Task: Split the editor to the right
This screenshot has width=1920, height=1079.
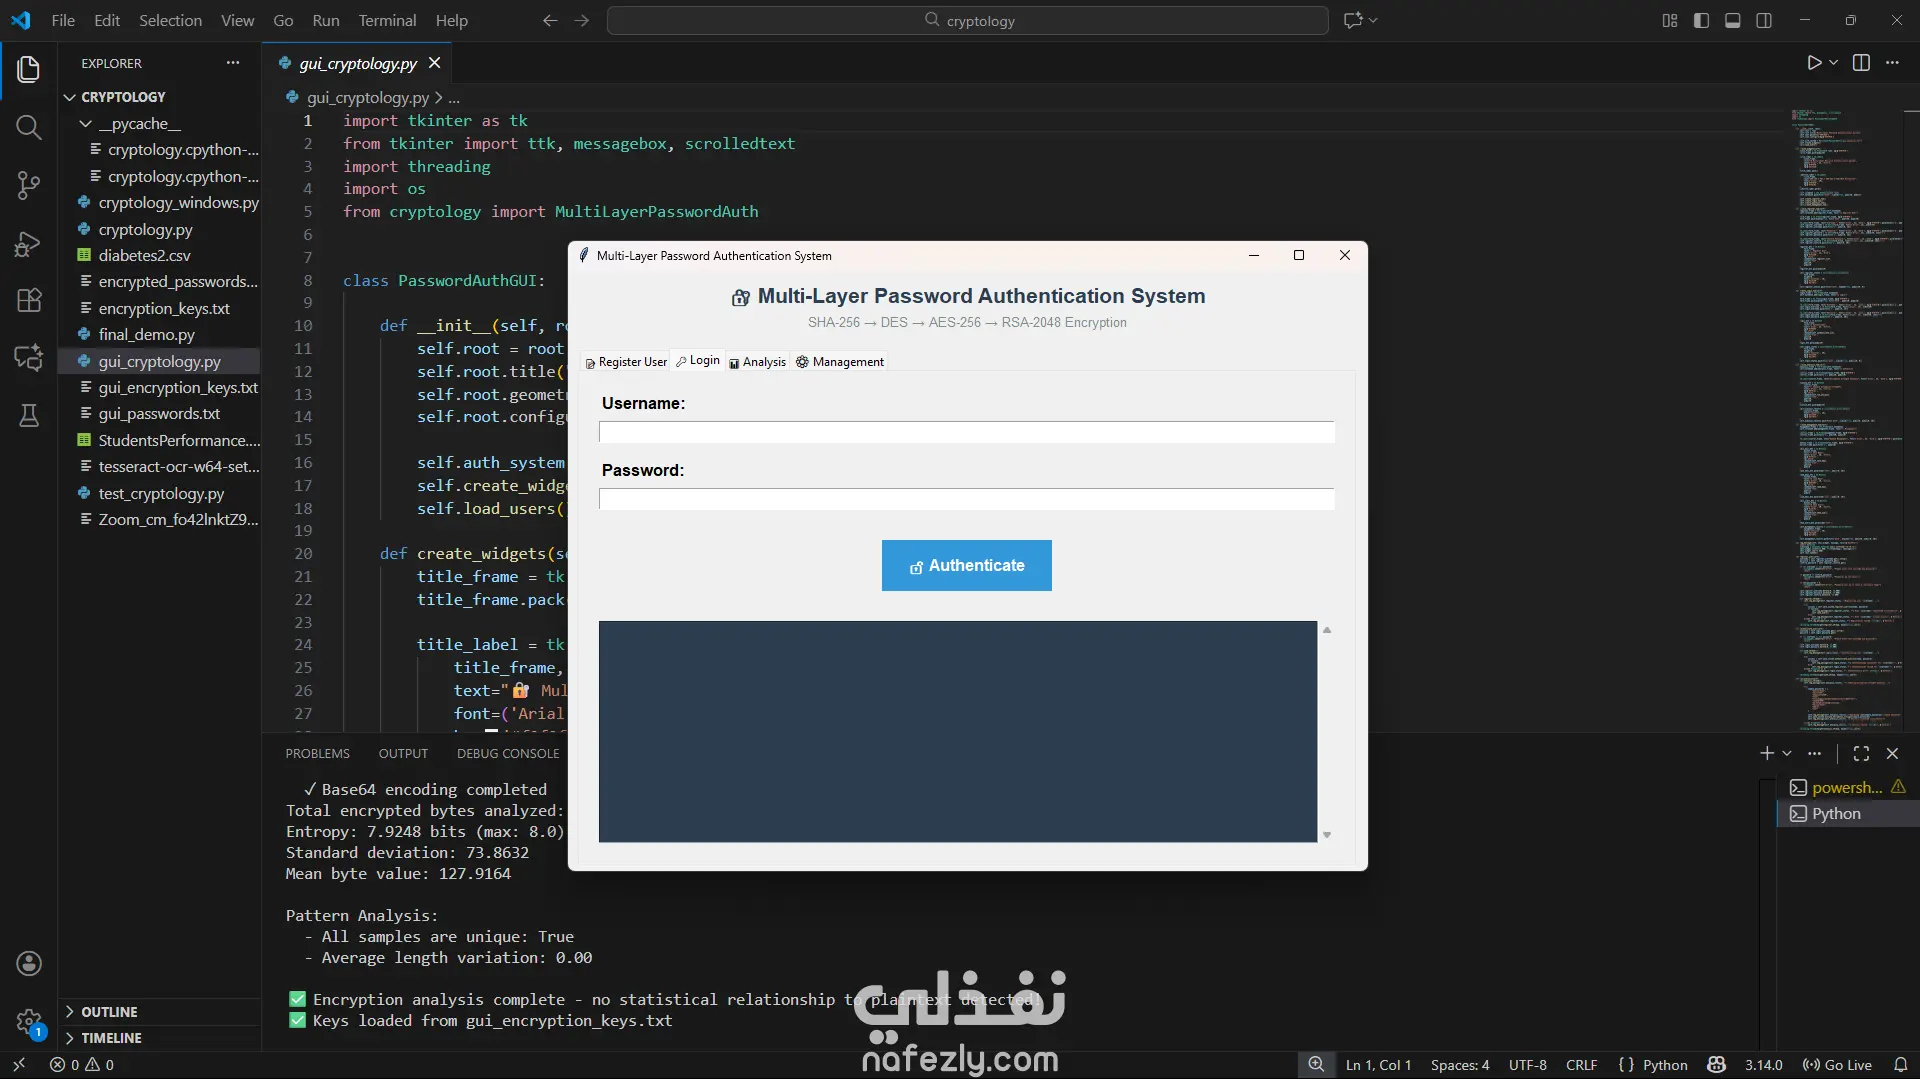Action: click(1861, 62)
